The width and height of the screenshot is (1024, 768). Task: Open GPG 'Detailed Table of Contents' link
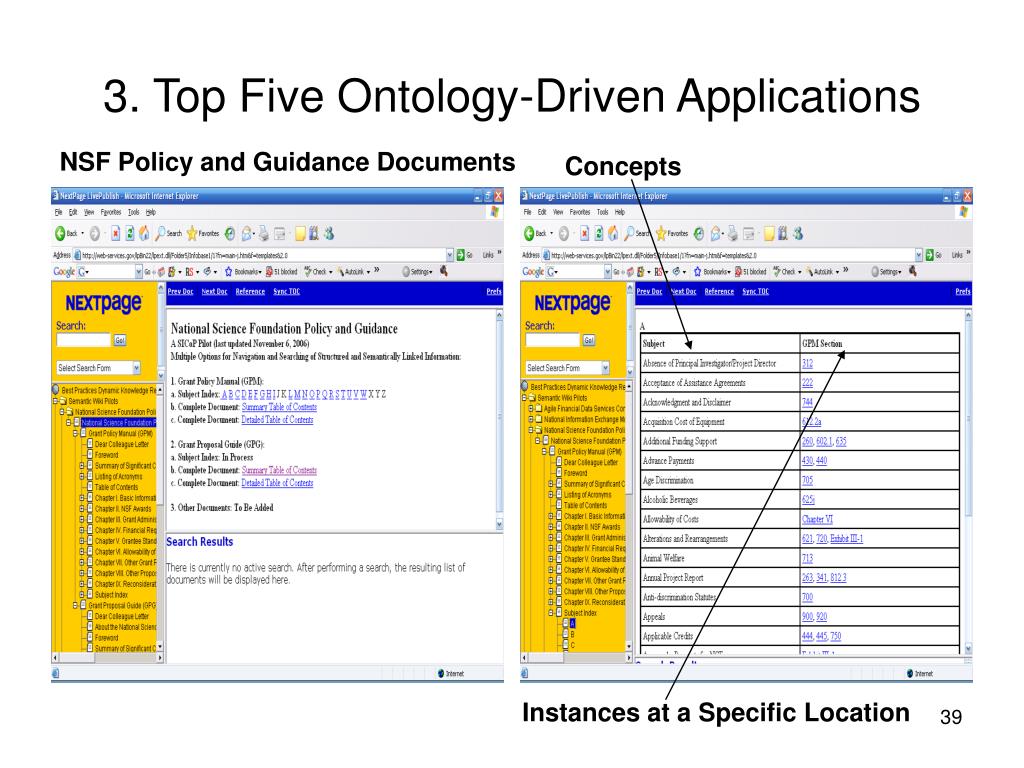point(277,483)
